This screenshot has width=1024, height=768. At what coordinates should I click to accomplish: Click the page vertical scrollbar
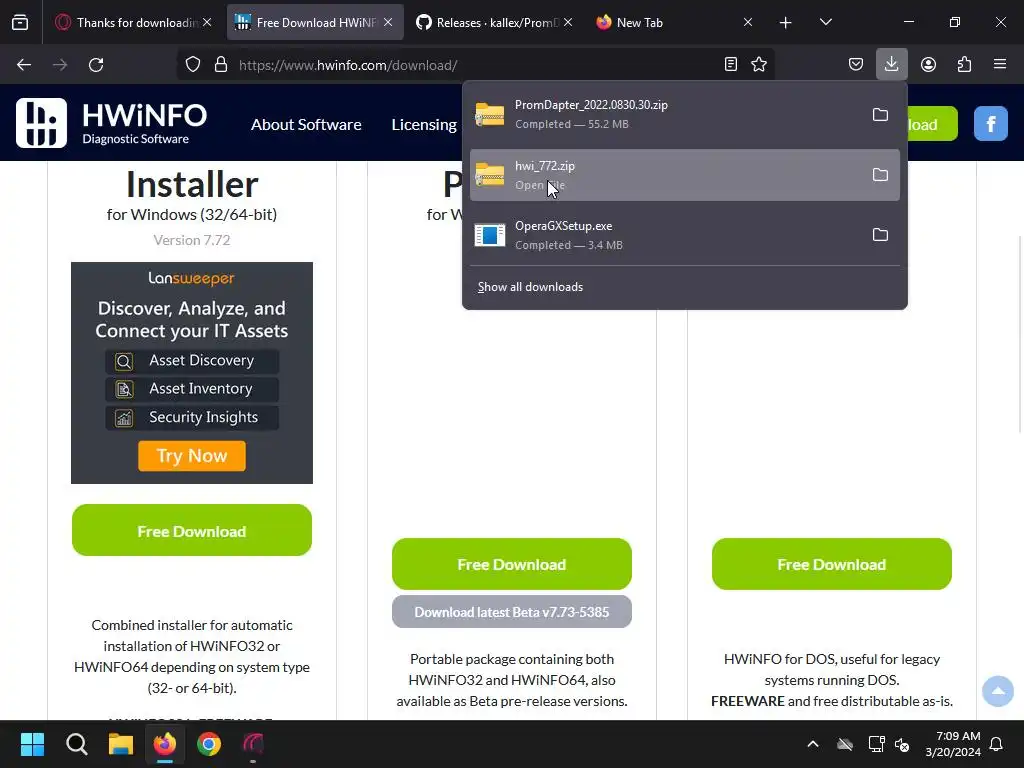pyautogui.click(x=1021, y=334)
